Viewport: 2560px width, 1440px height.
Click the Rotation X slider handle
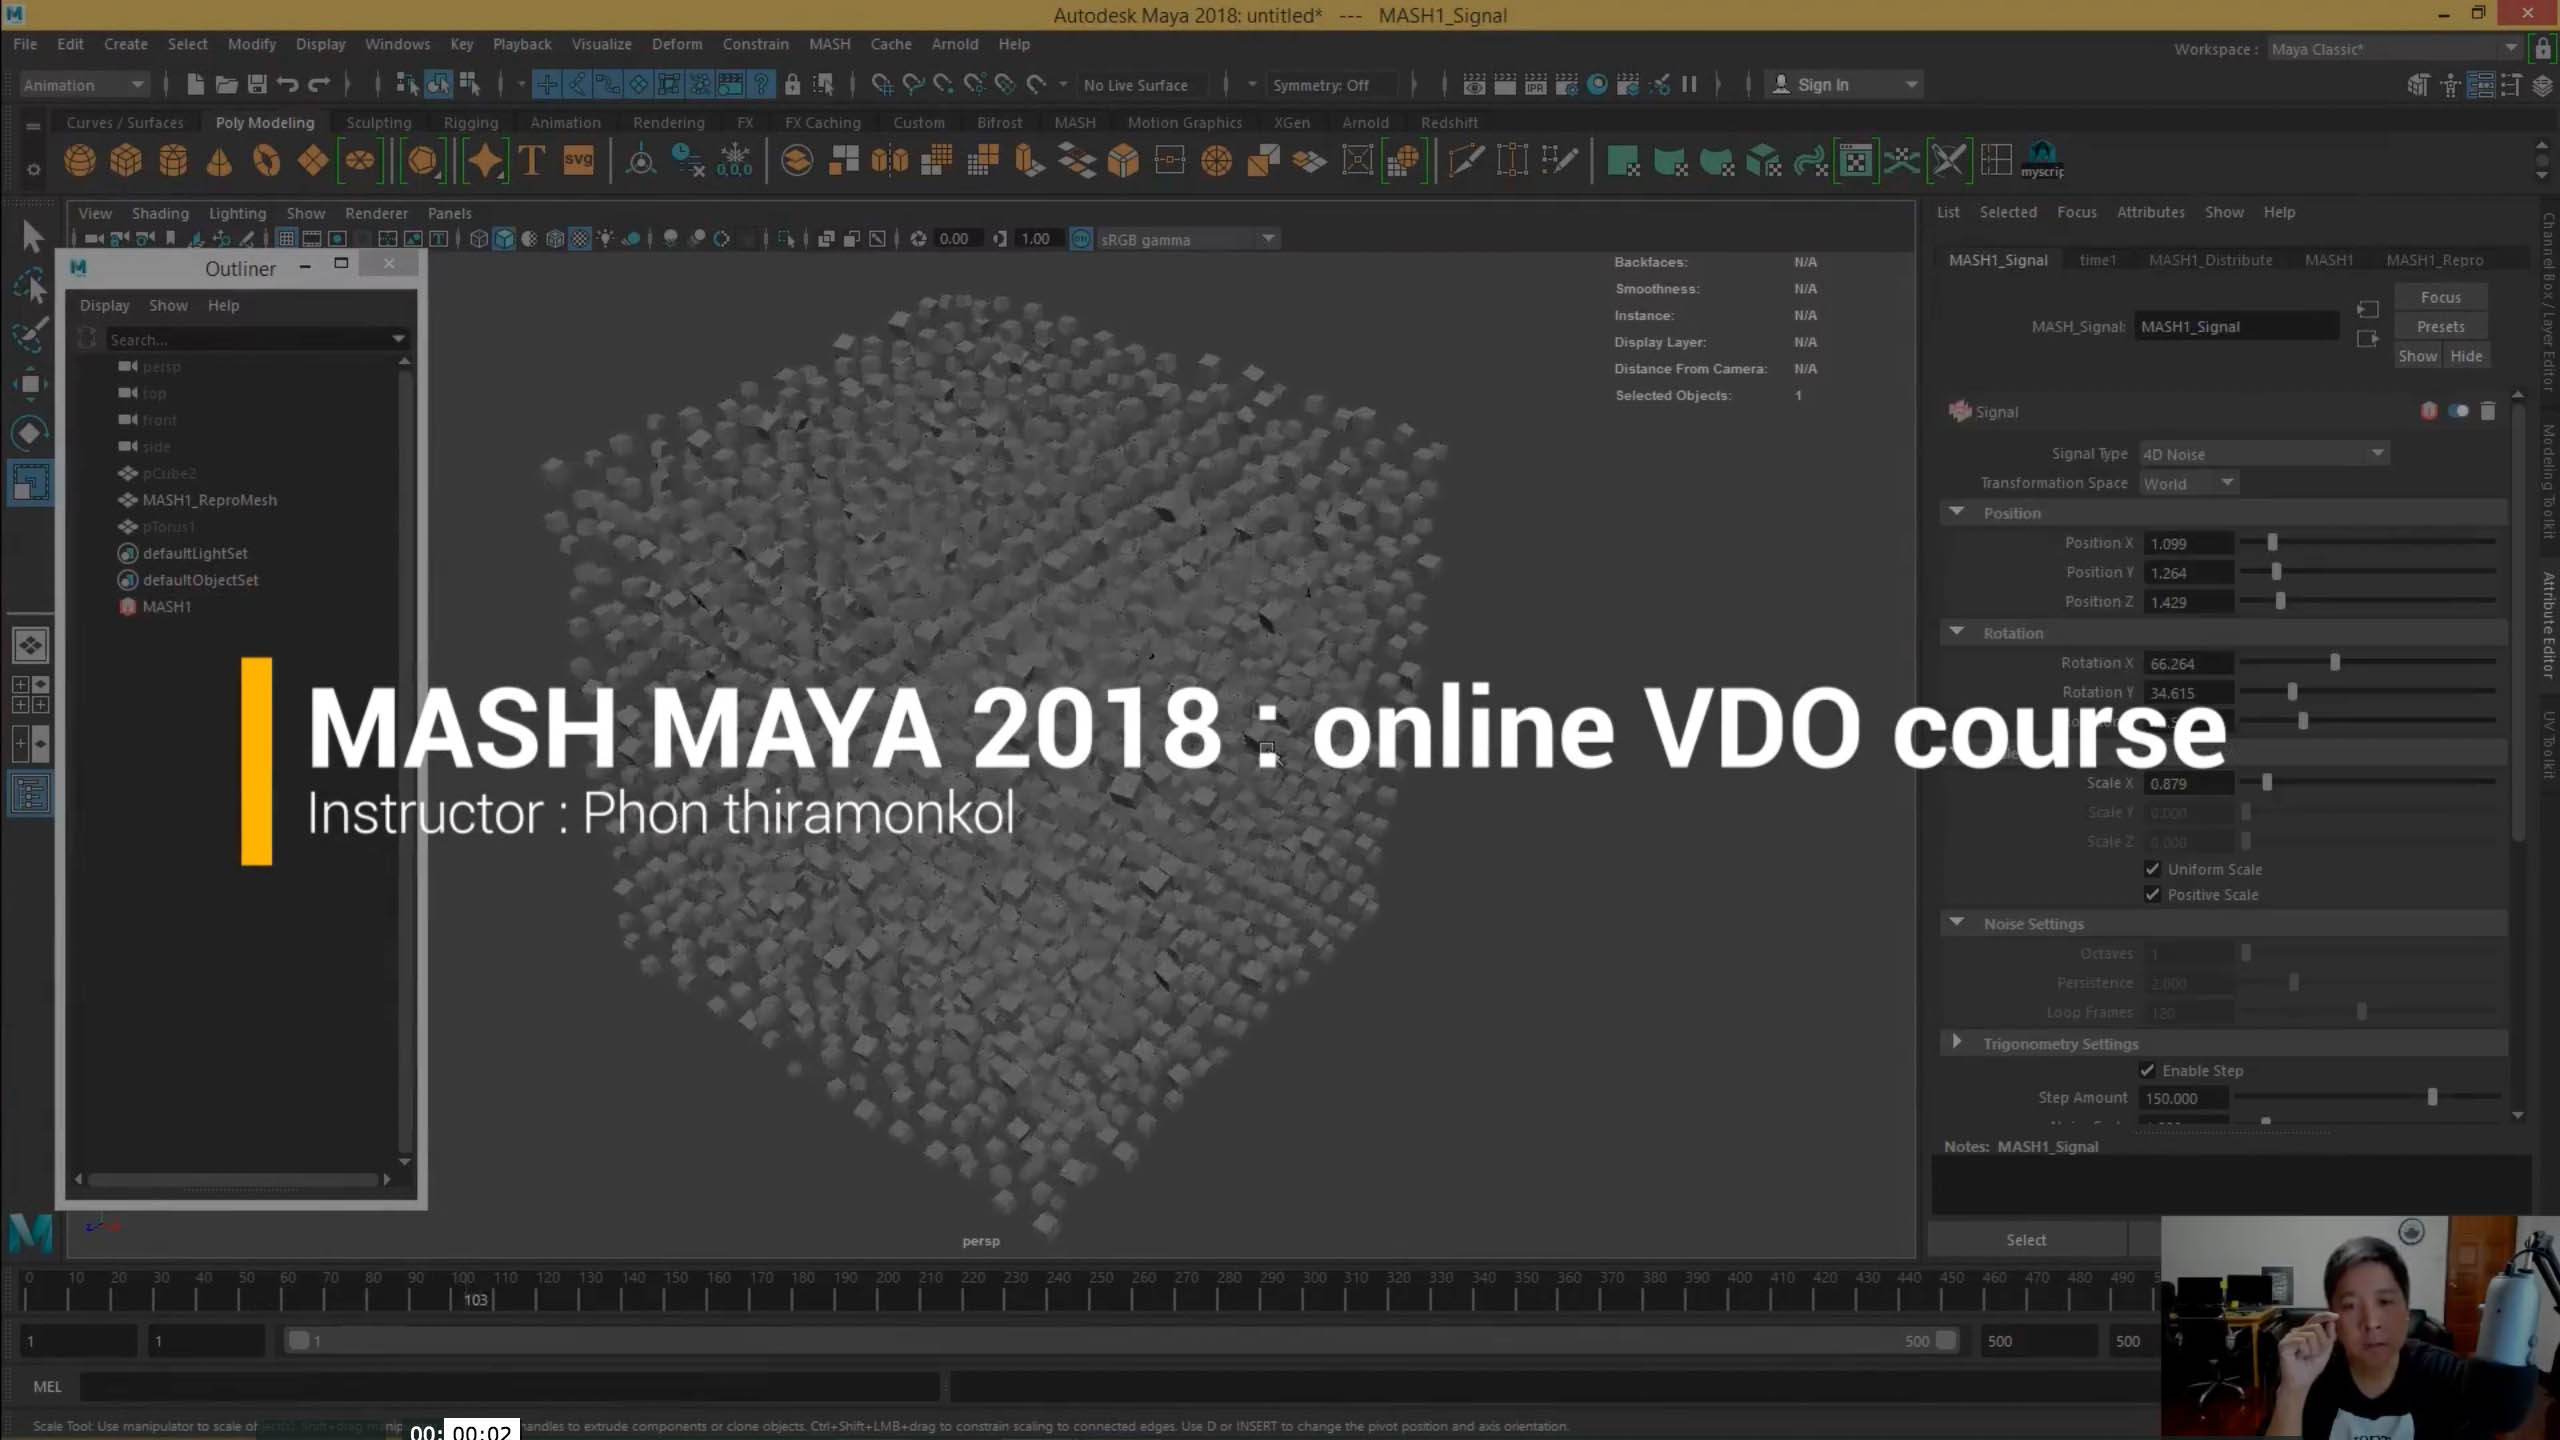(2335, 663)
